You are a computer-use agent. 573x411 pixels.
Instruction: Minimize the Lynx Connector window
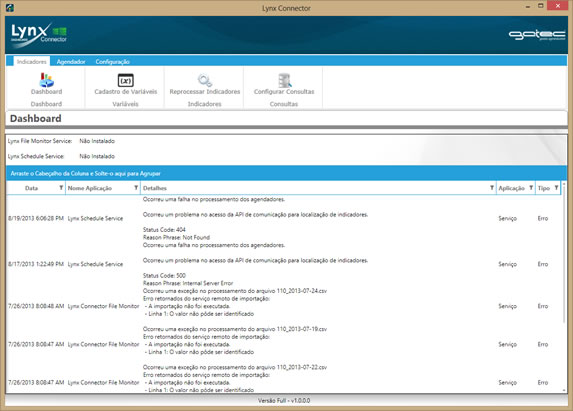point(528,7)
